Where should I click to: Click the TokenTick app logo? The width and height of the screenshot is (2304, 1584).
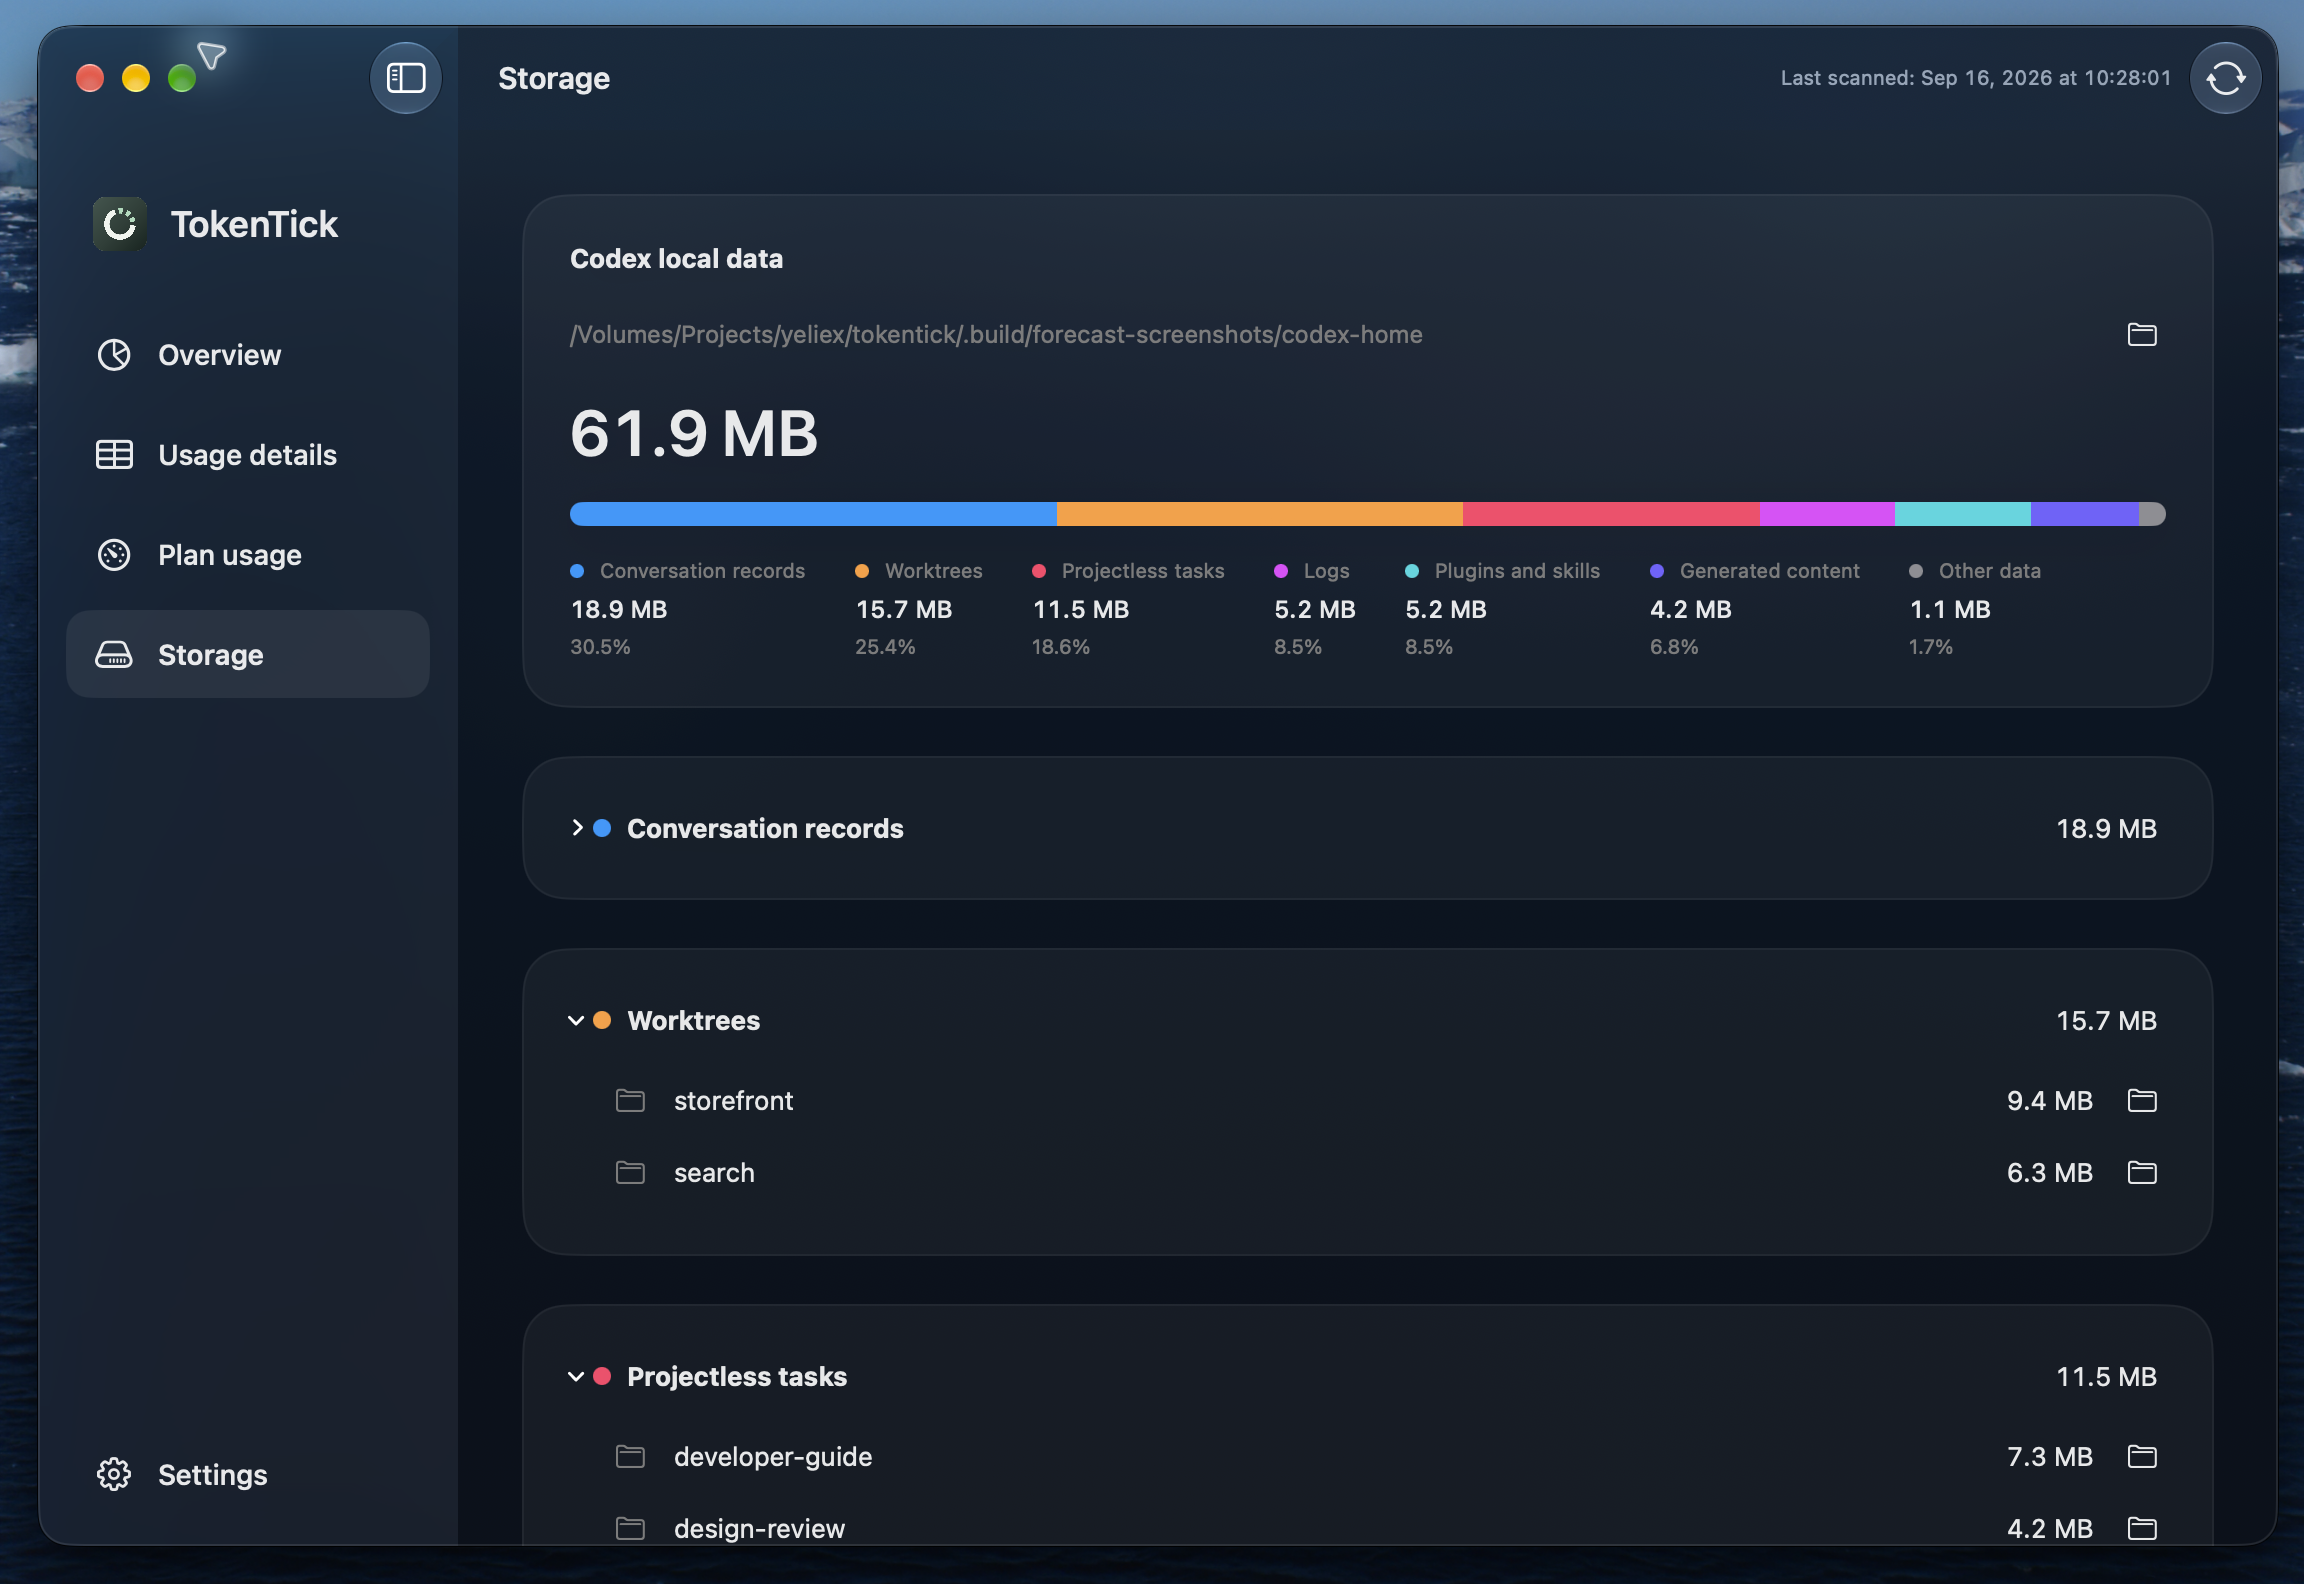tap(120, 224)
